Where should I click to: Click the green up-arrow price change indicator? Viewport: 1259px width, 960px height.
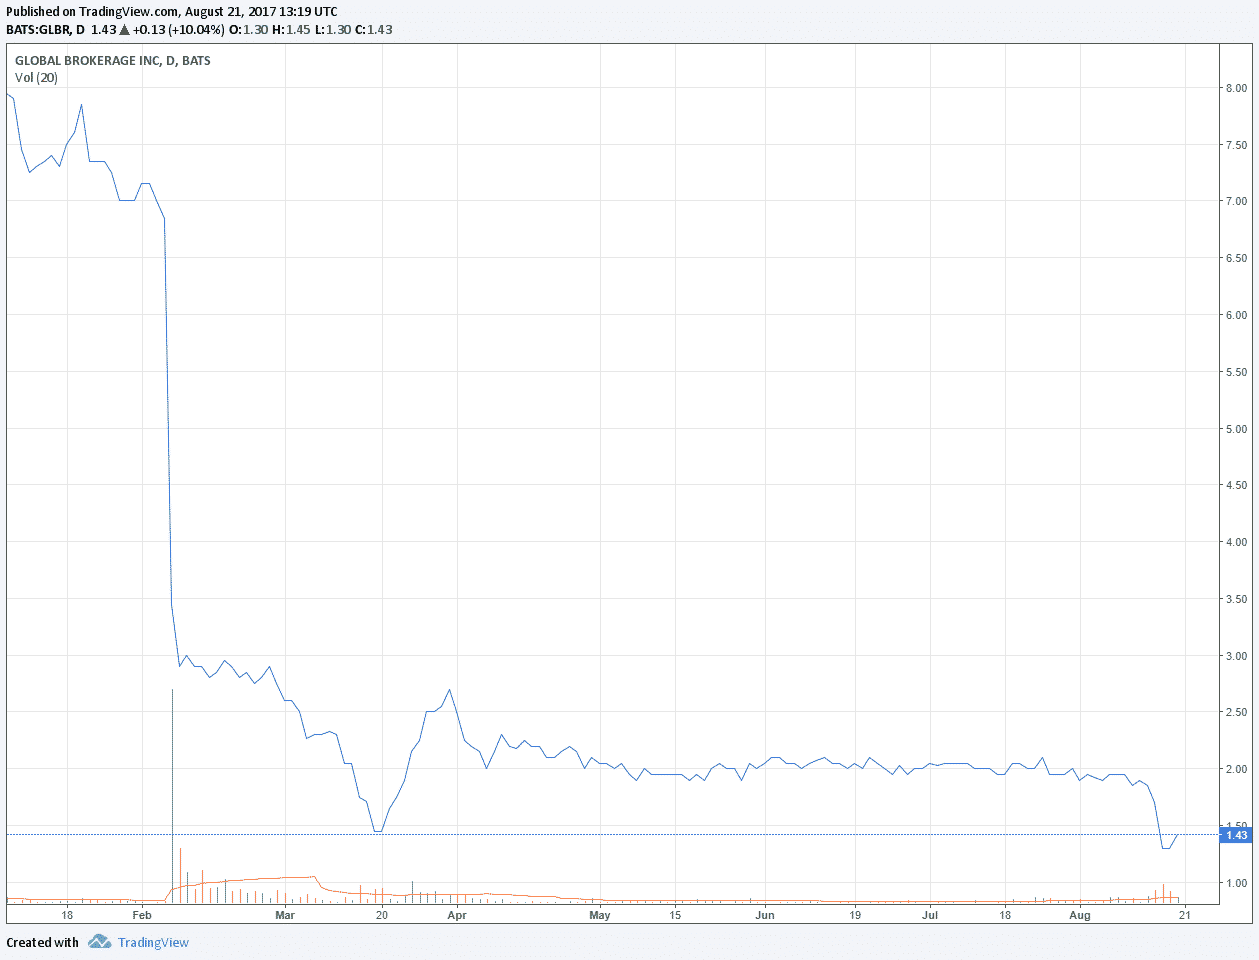[124, 30]
